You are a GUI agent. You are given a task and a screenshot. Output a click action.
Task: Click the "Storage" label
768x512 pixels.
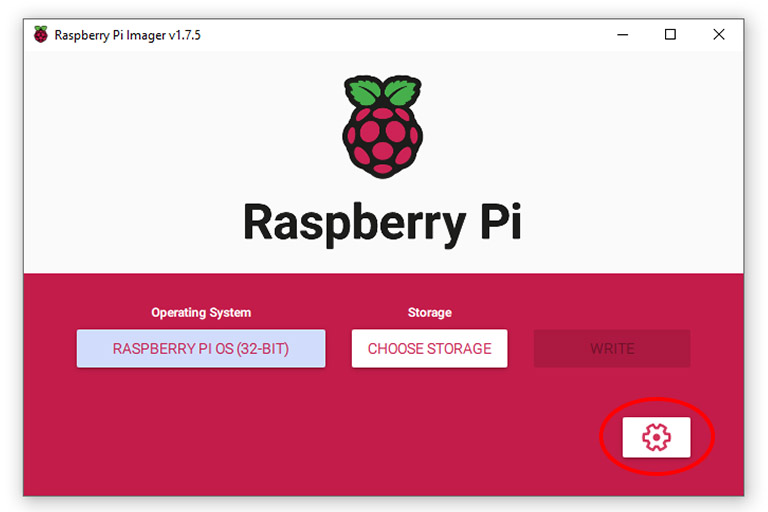click(430, 313)
